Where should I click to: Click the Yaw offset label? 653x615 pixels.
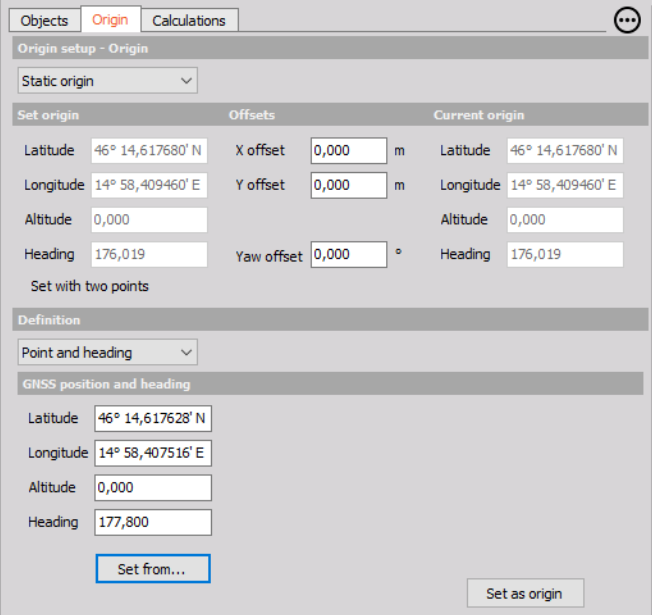269,256
